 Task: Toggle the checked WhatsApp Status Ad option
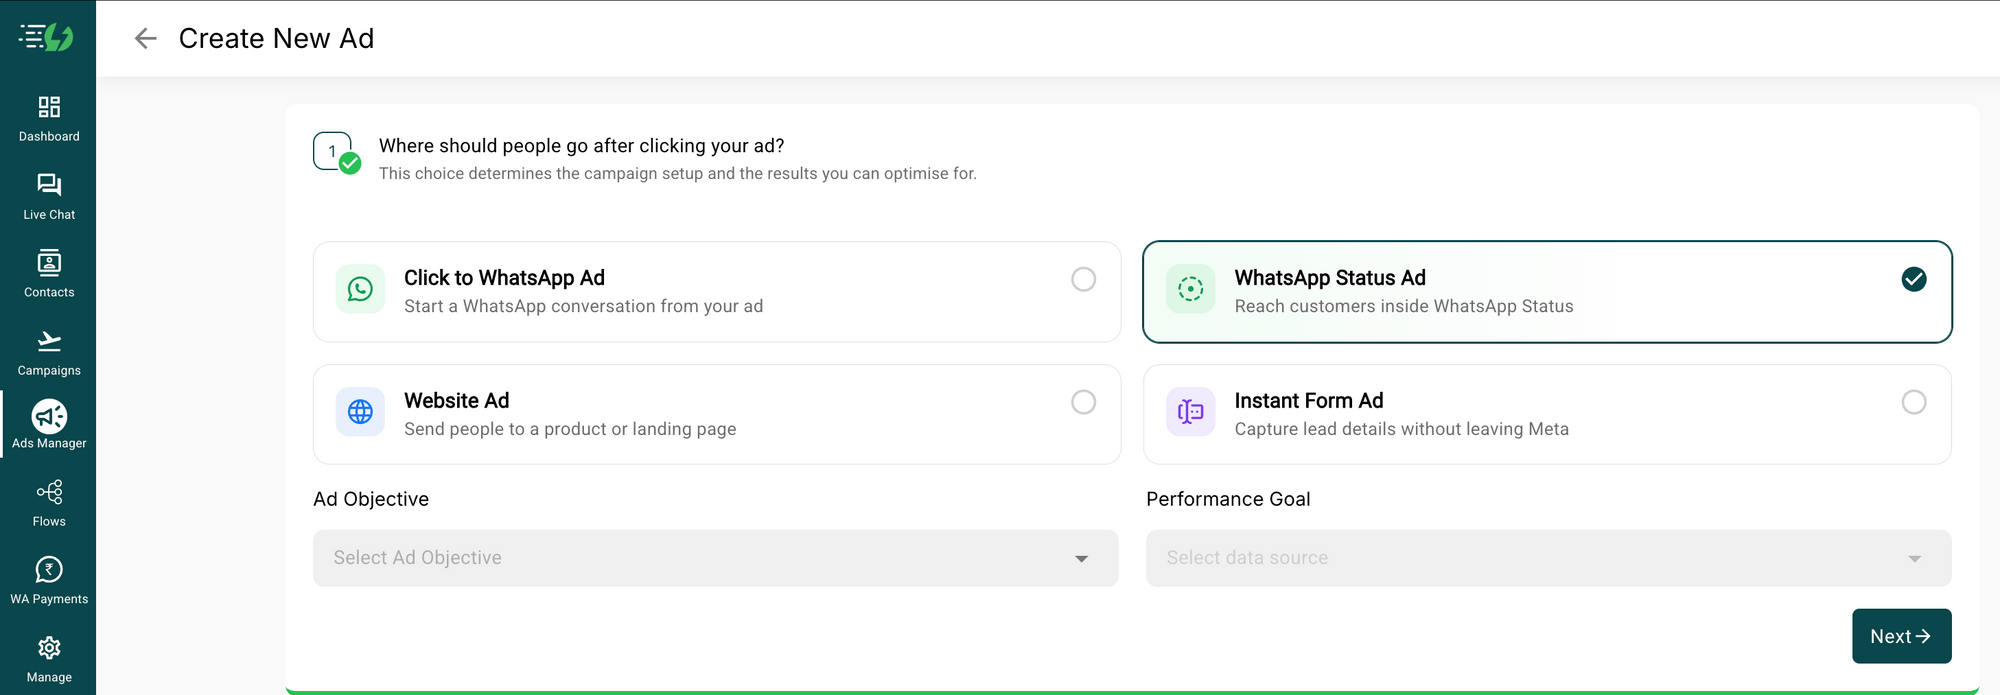pyautogui.click(x=1914, y=279)
